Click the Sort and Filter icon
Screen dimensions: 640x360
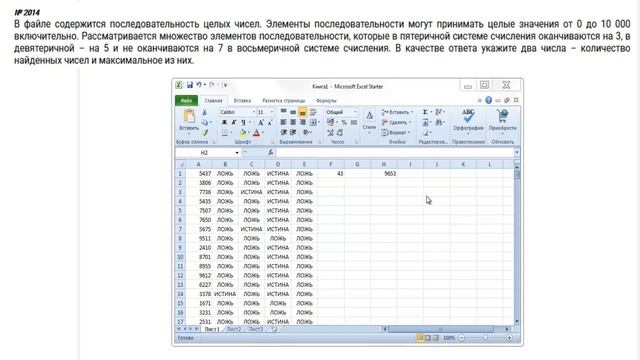click(x=439, y=112)
